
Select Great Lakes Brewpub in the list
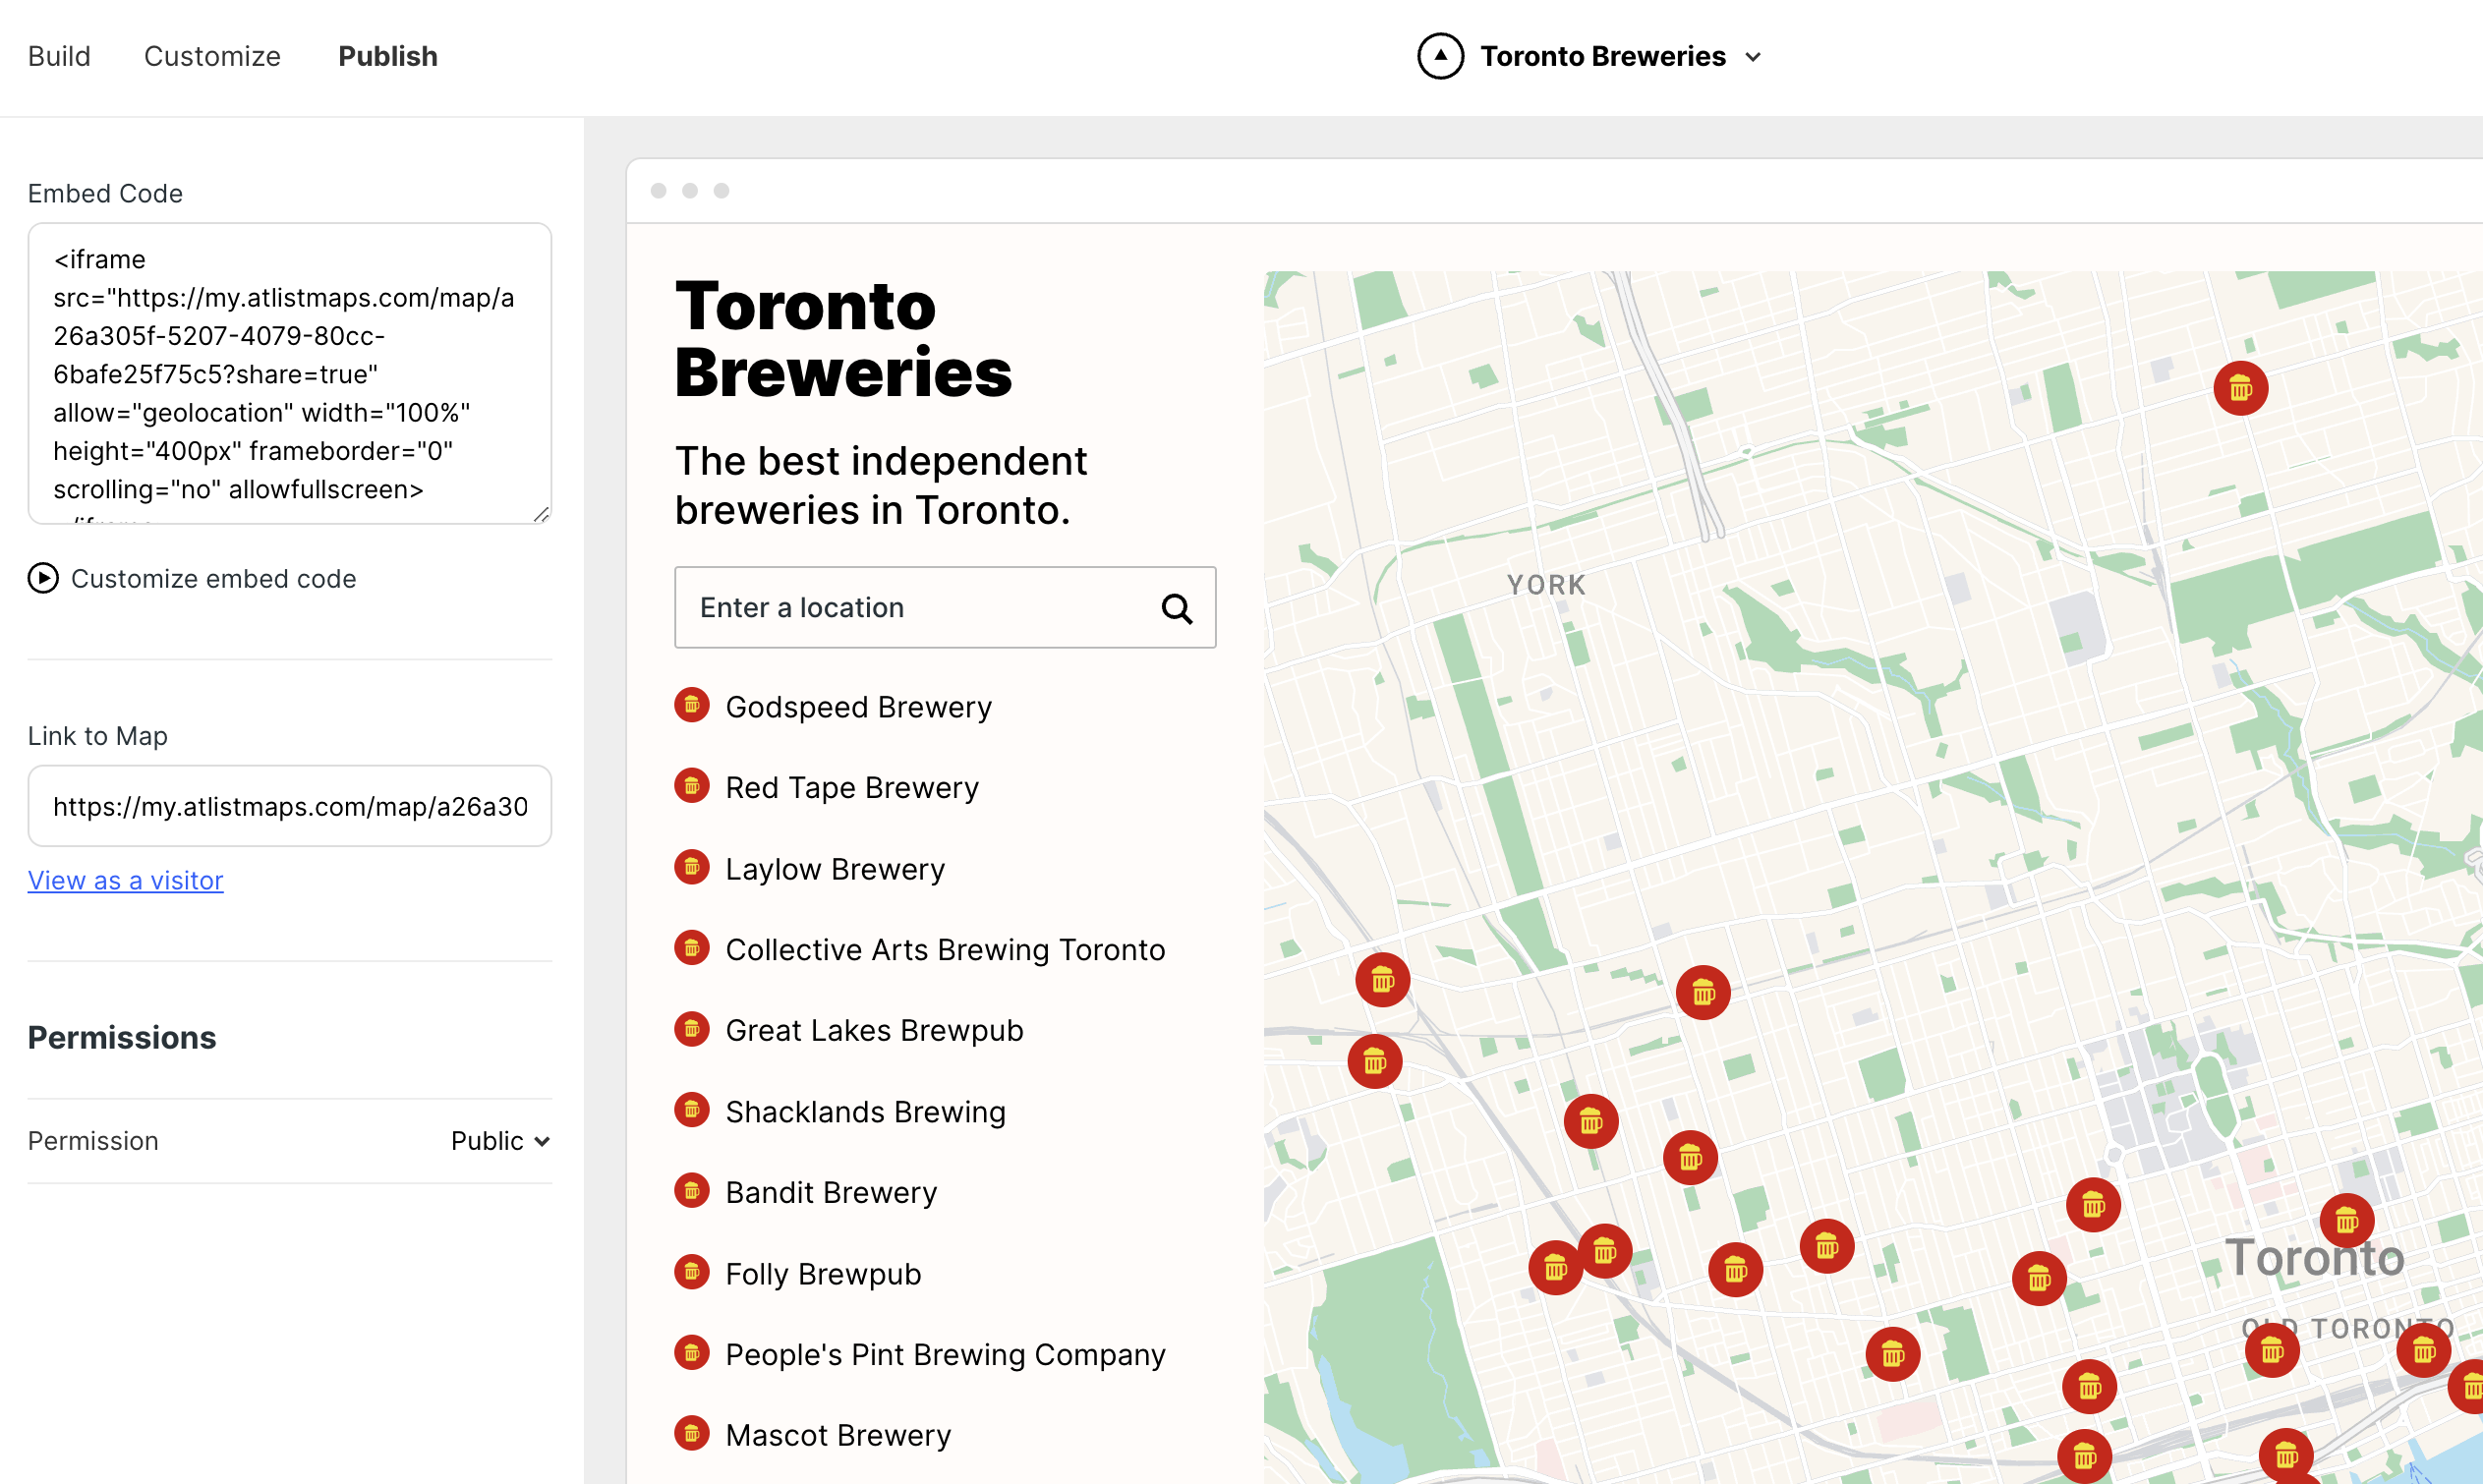pos(874,1030)
